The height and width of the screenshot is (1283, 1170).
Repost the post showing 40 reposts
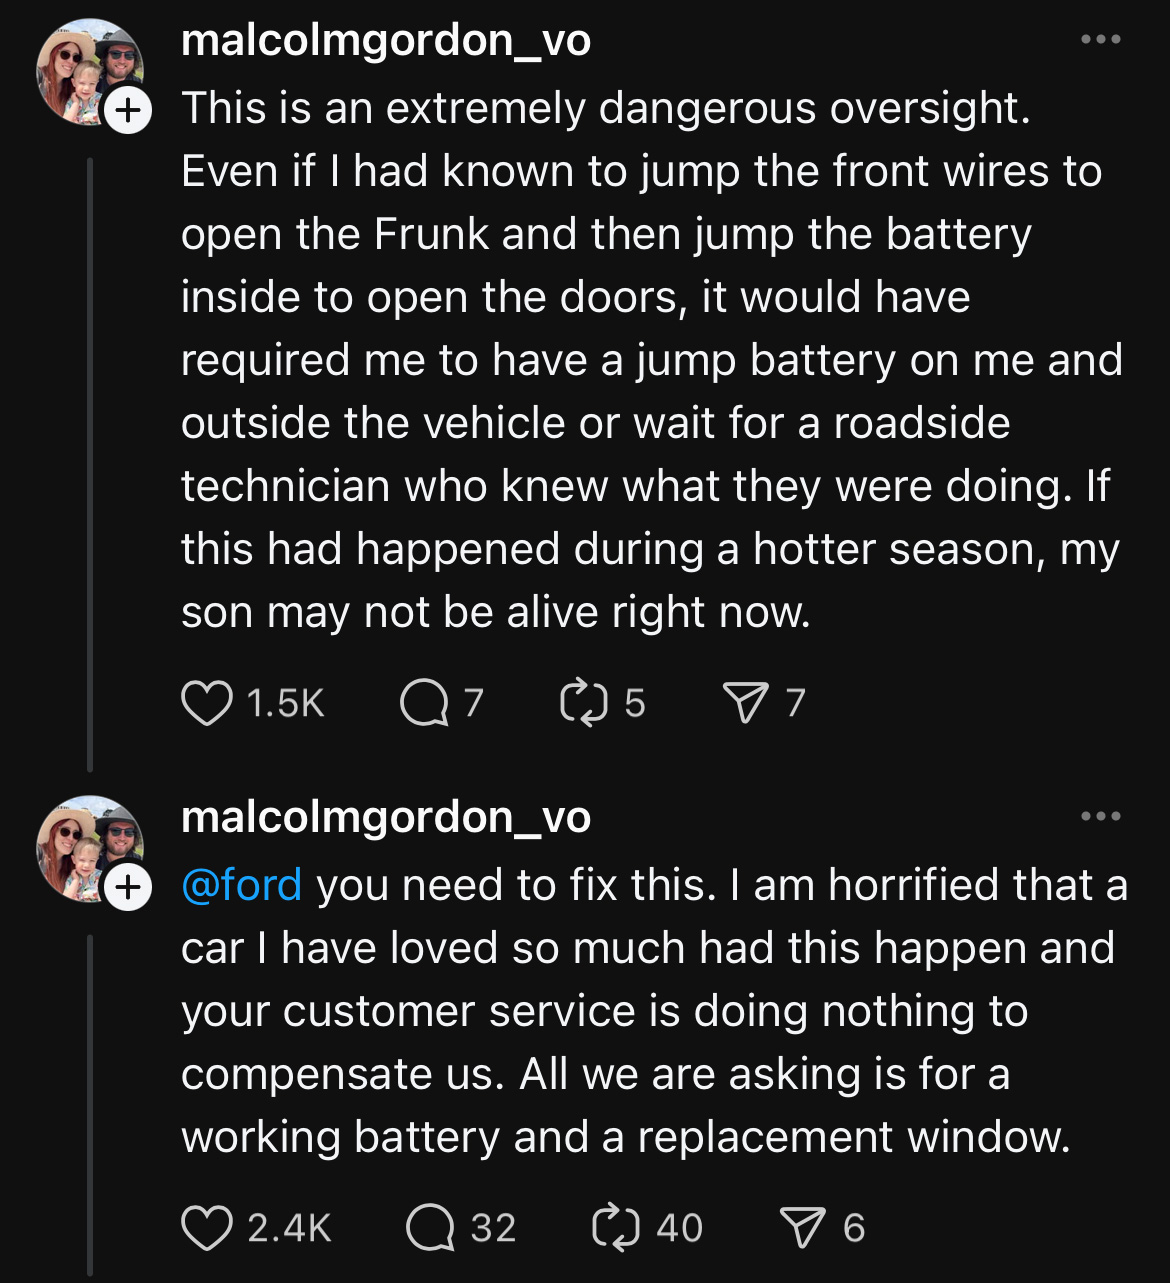(616, 1227)
